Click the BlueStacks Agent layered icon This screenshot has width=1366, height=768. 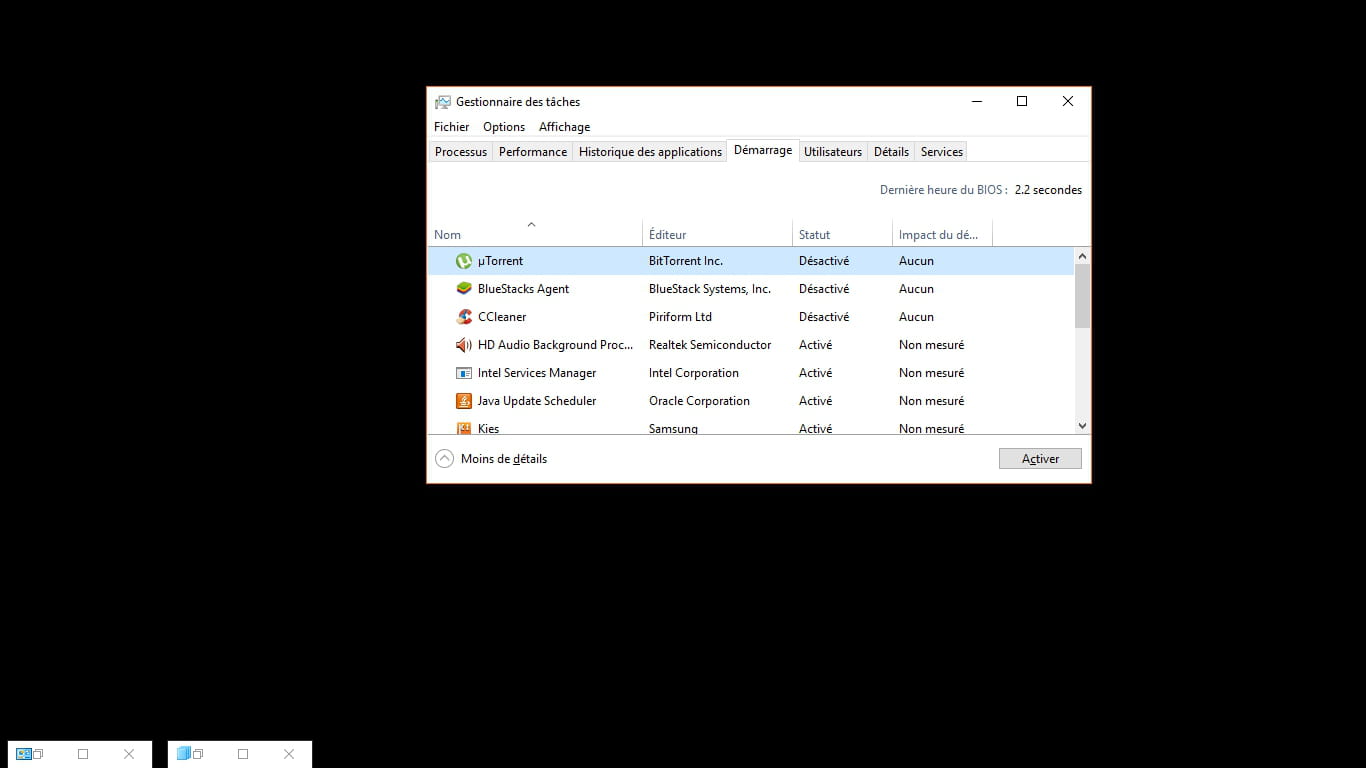click(464, 289)
